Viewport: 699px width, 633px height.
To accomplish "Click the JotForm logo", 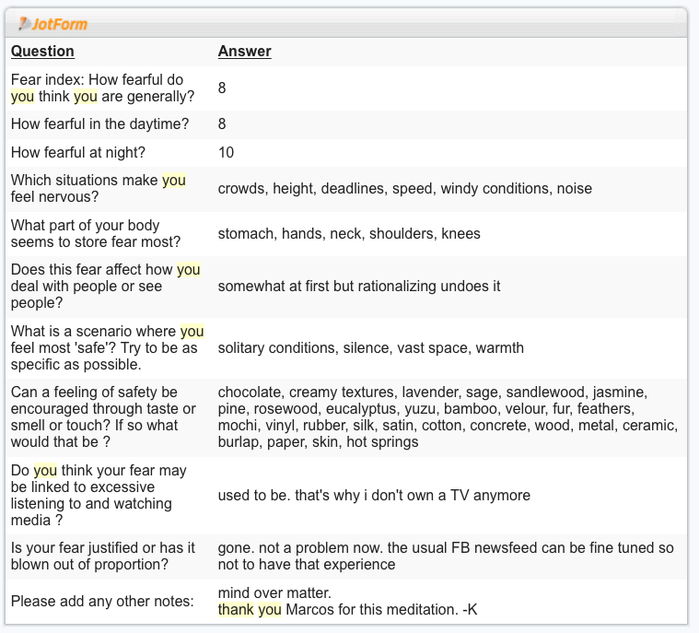I will click(53, 24).
